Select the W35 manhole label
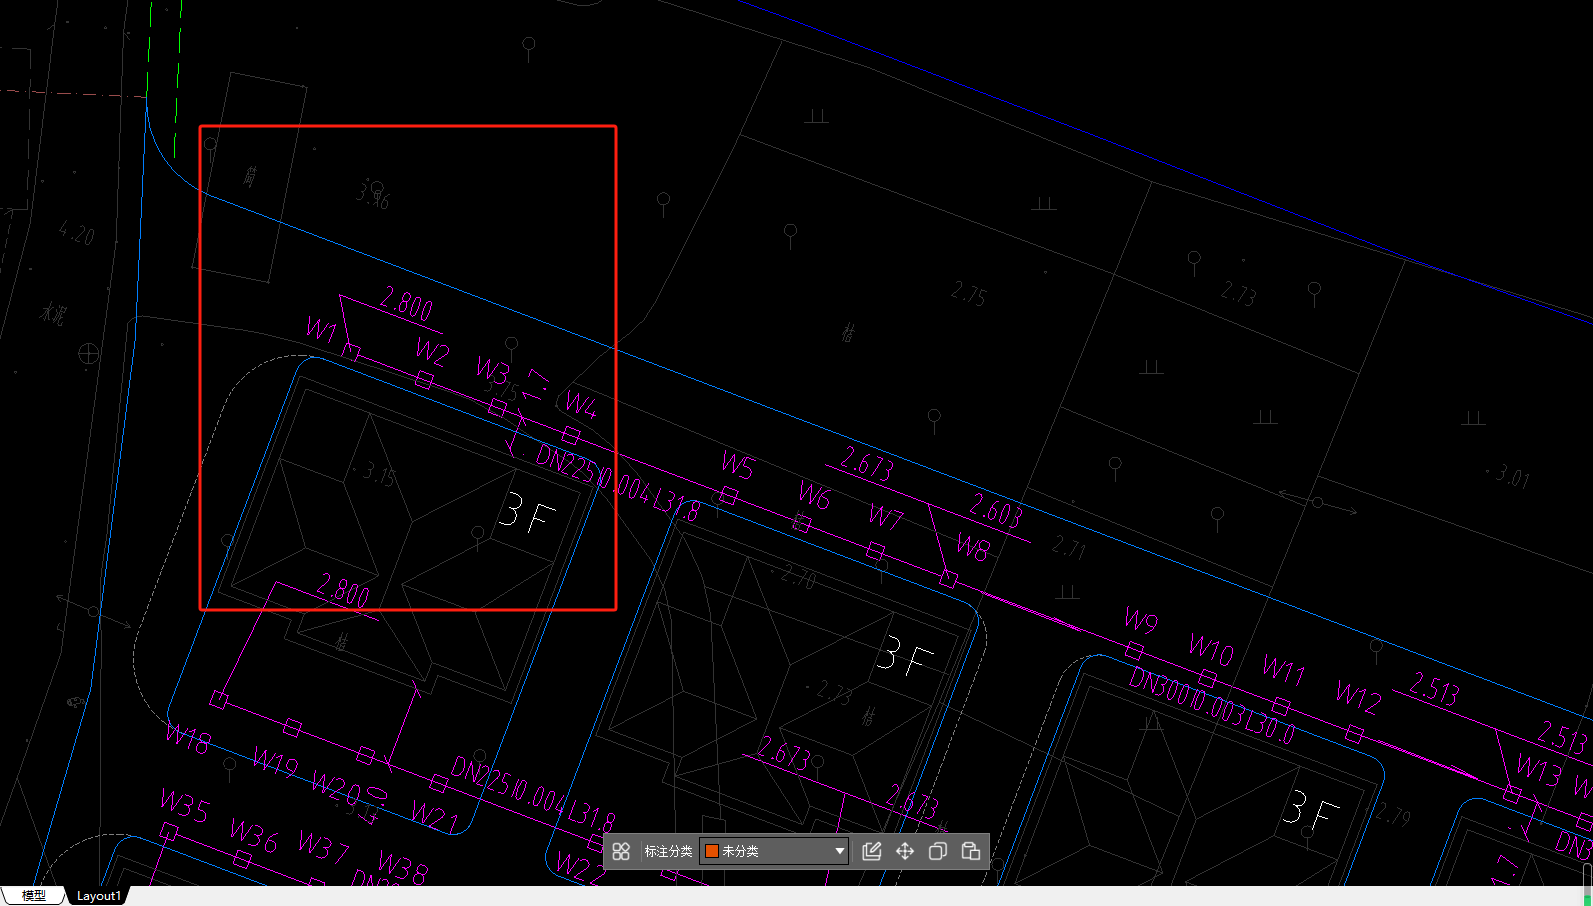This screenshot has width=1593, height=906. pos(185,804)
